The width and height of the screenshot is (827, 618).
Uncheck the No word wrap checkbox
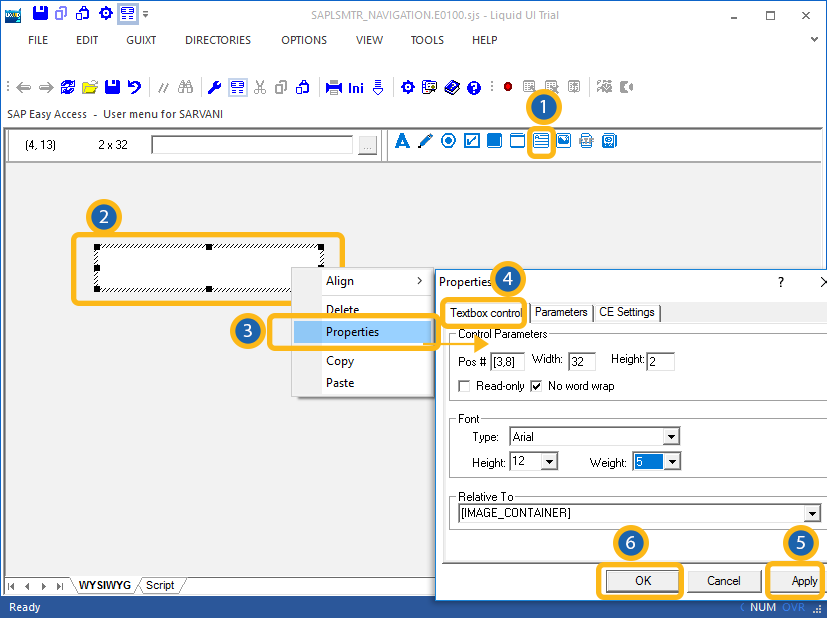click(x=536, y=386)
